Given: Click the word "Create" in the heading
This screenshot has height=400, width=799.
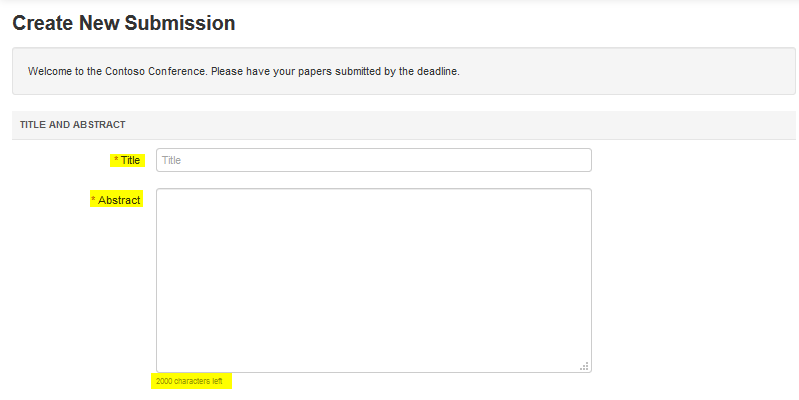Looking at the screenshot, I should (42, 23).
